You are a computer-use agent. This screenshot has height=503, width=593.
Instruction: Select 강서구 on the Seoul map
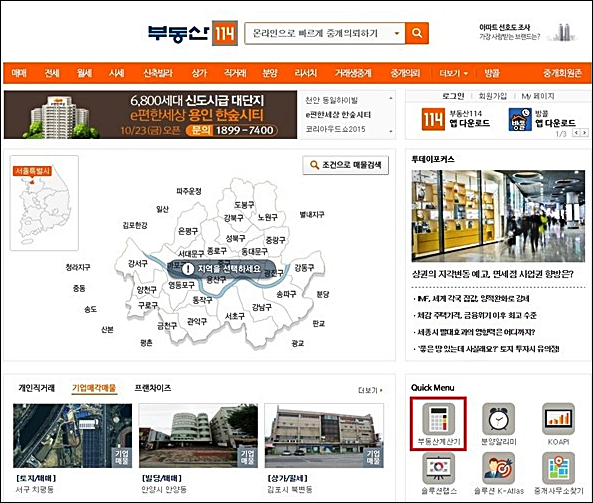point(138,263)
